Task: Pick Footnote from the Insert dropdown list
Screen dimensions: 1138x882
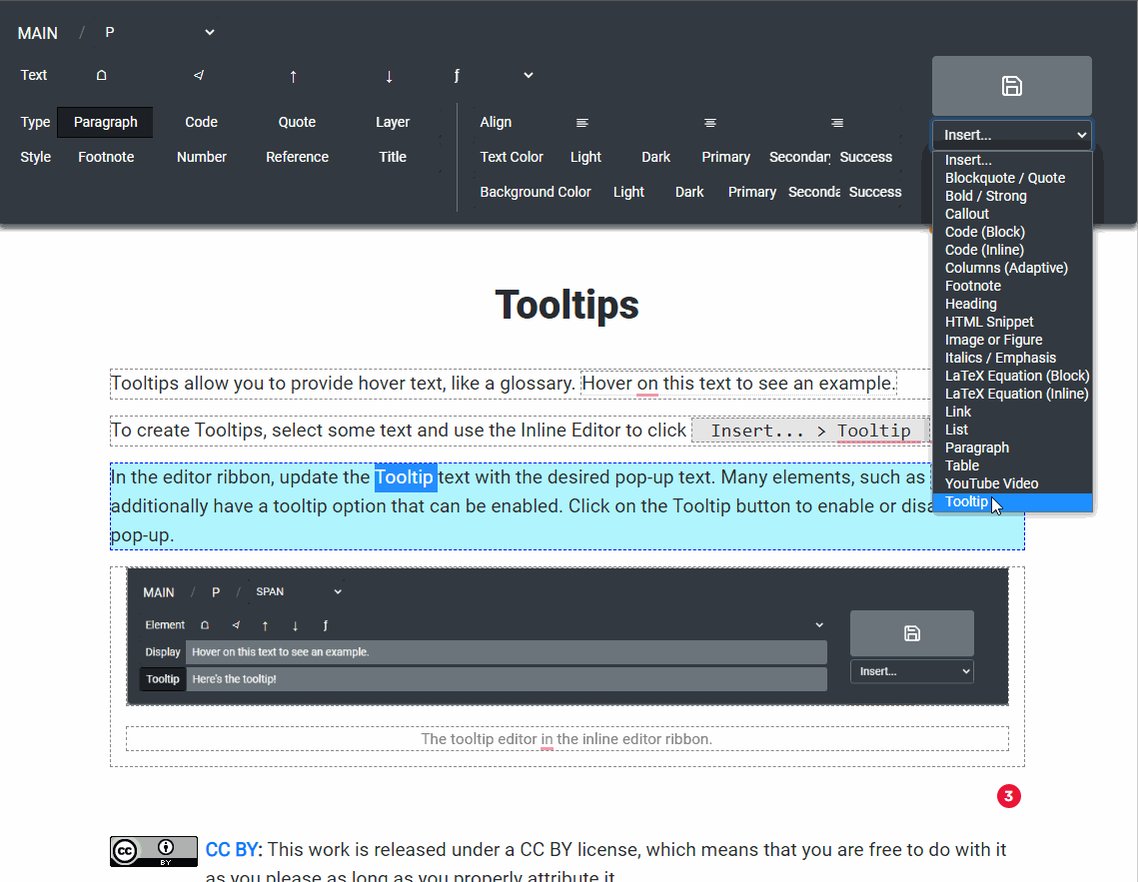Action: tap(1012, 286)
